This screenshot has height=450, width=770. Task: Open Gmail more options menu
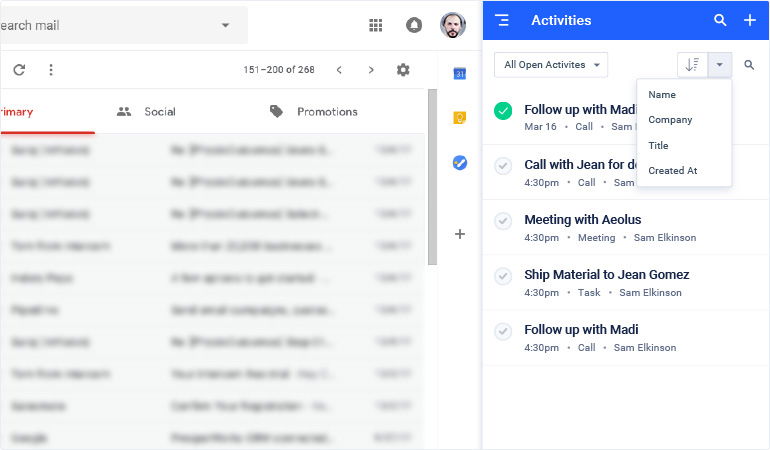point(51,70)
